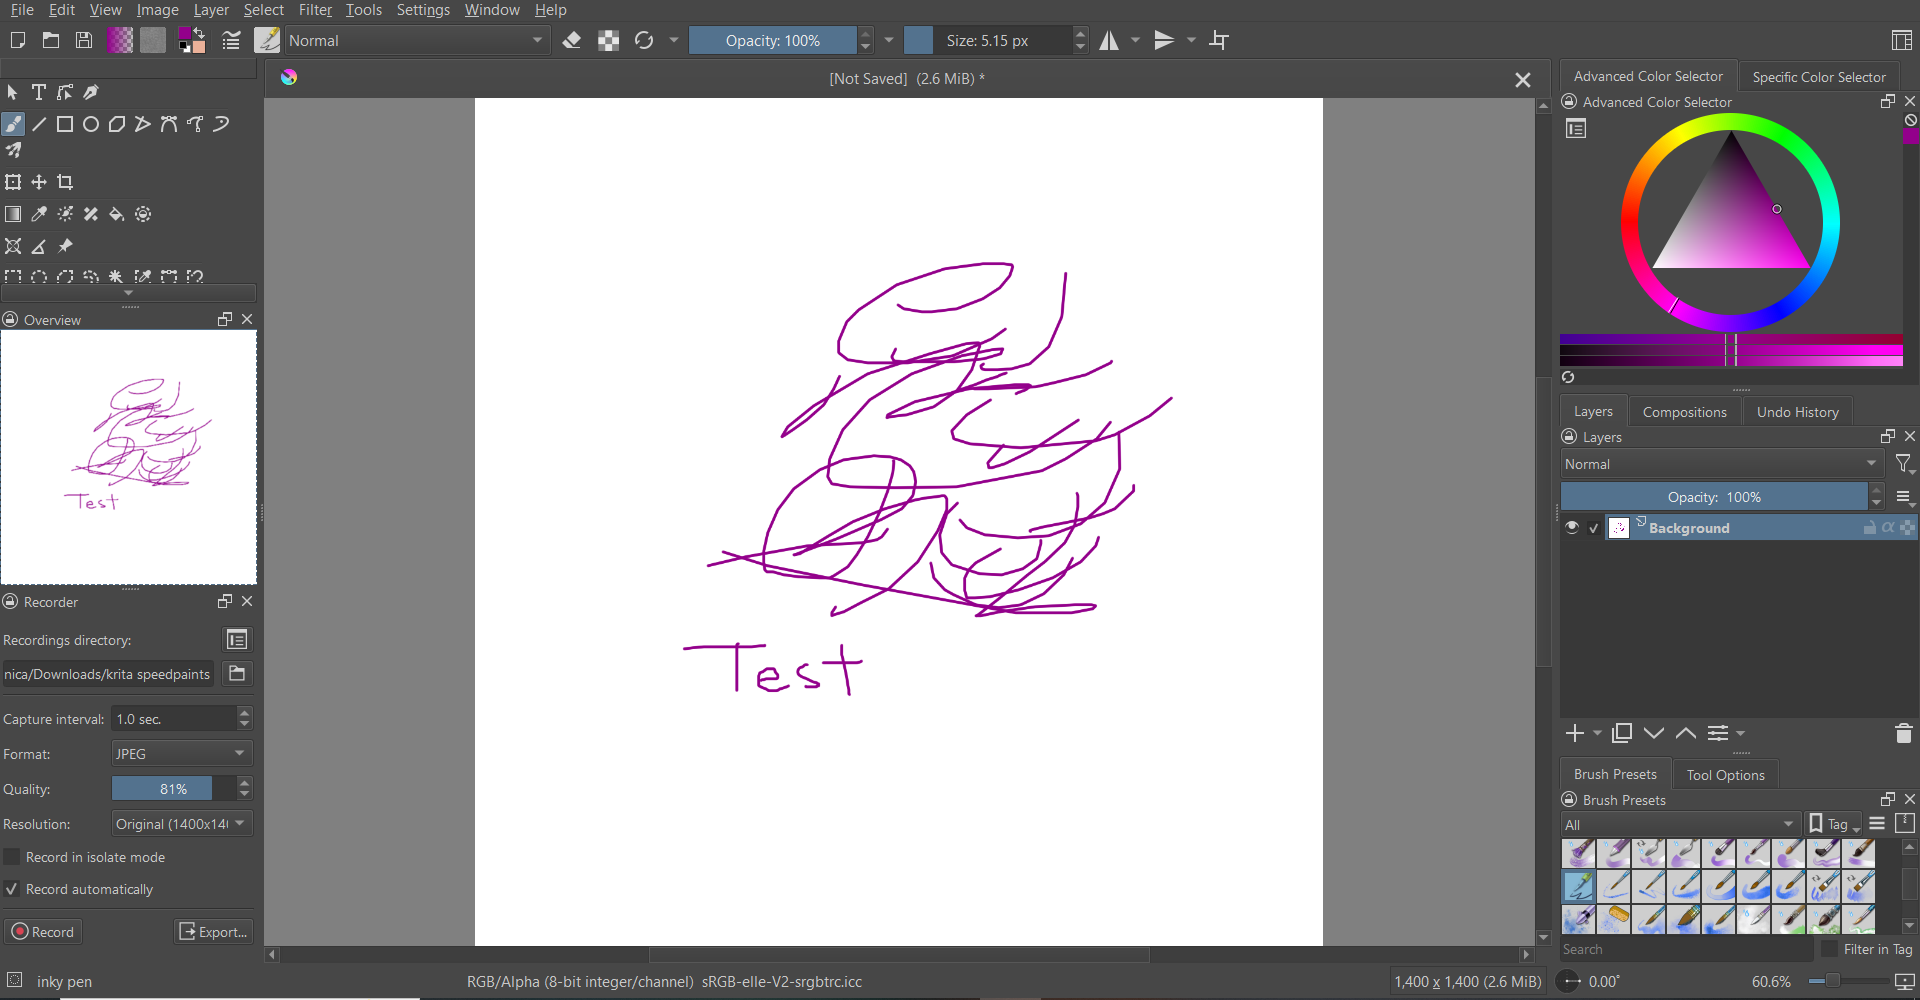Open the Resolution dropdown in Recorder

[x=181, y=824]
